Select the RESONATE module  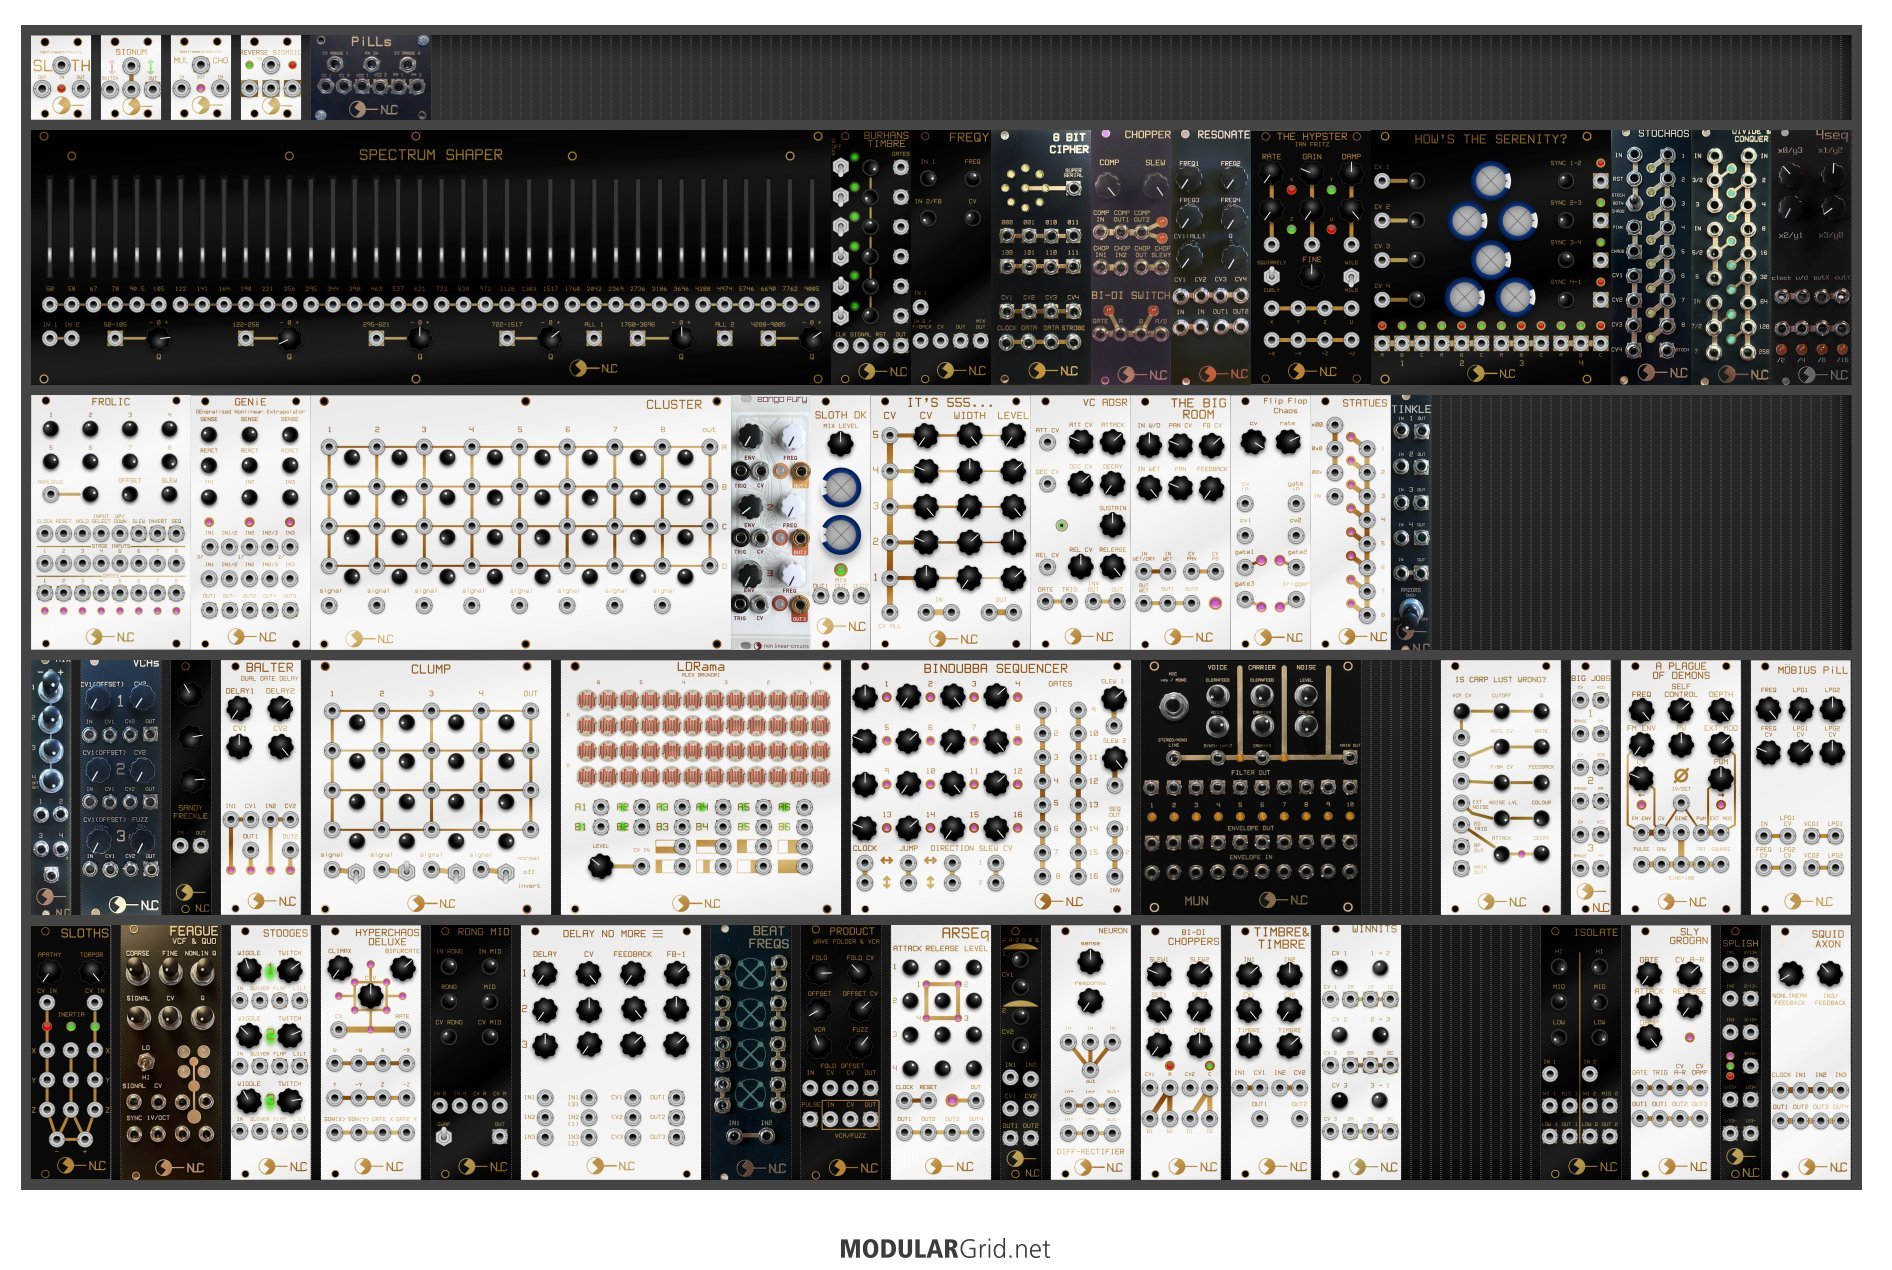click(x=1211, y=257)
